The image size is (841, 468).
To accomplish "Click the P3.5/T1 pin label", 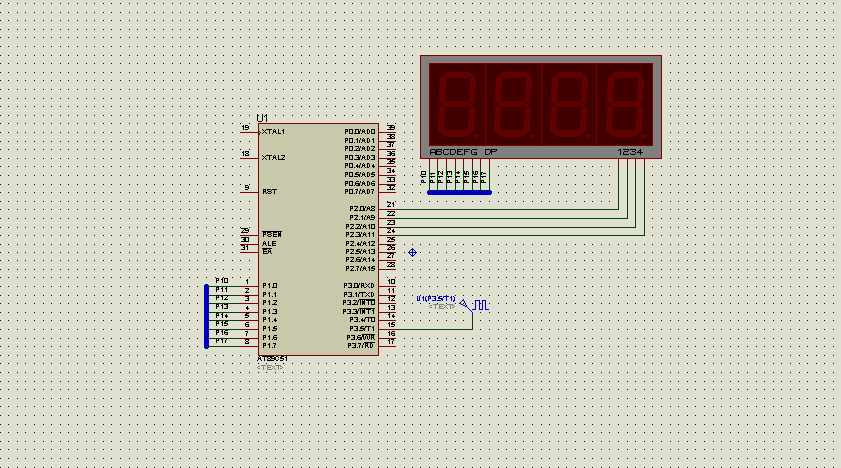I will click(362, 329).
